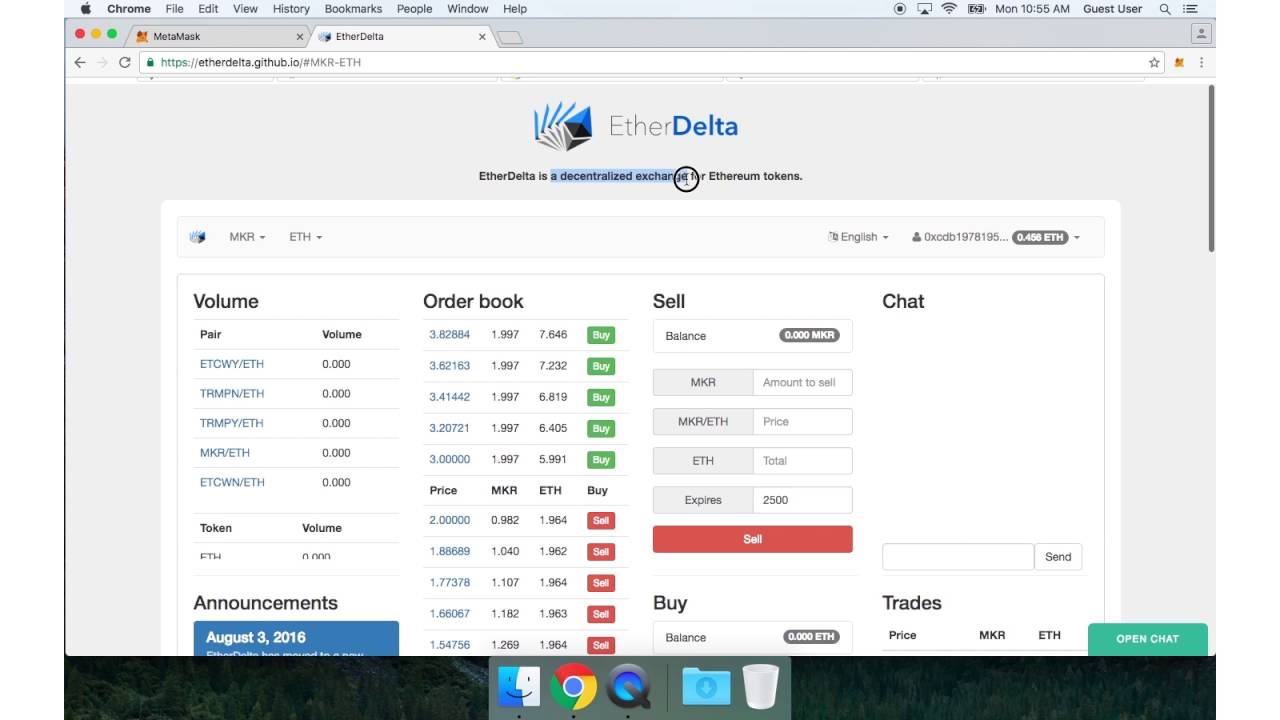
Task: Open the Notification Center icon
Action: coord(1190,9)
